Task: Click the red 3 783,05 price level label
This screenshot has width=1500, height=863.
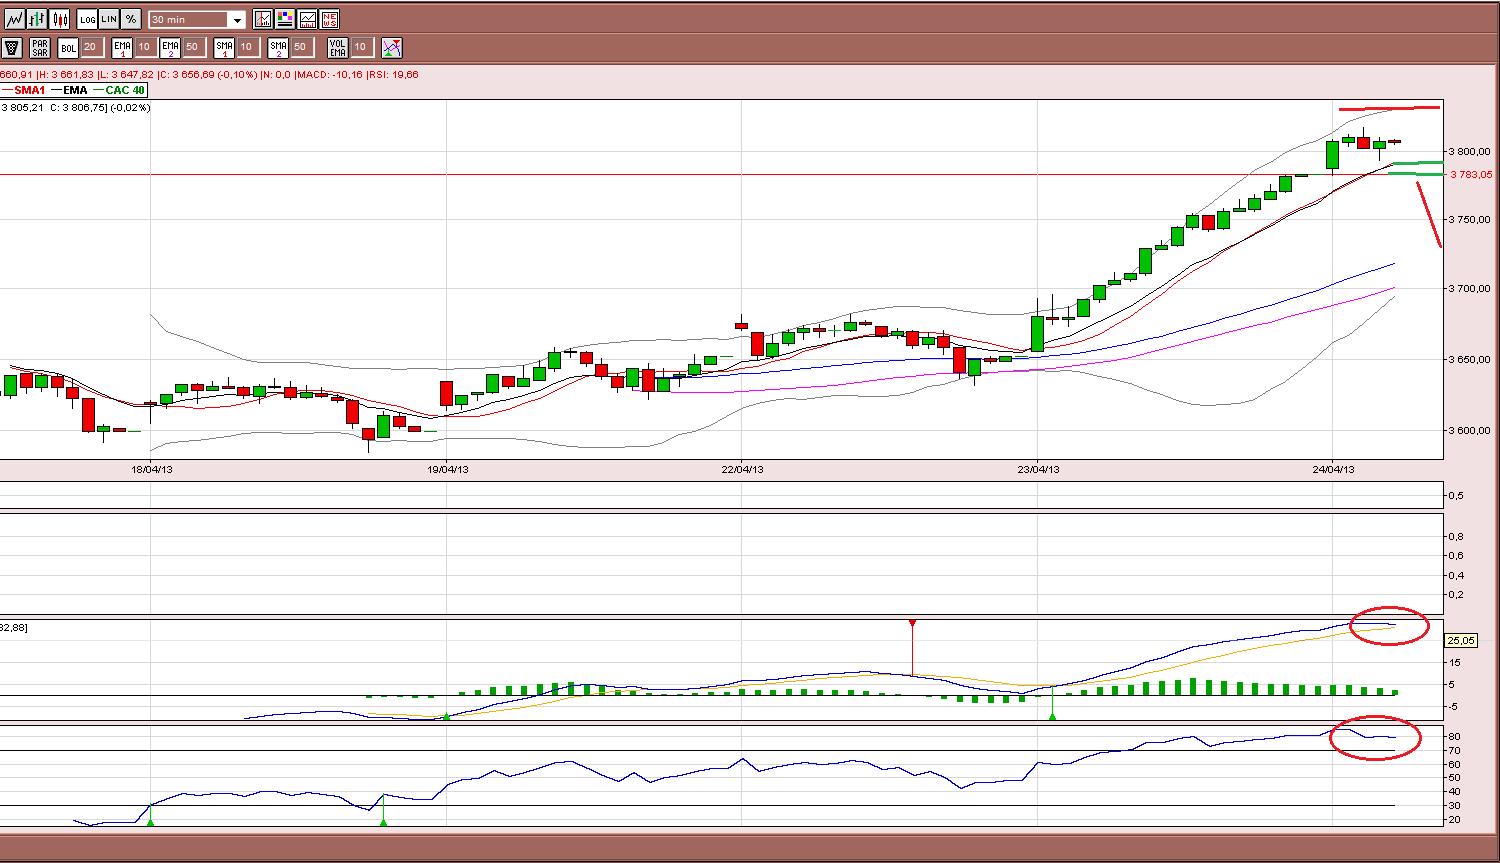Action: point(1471,174)
